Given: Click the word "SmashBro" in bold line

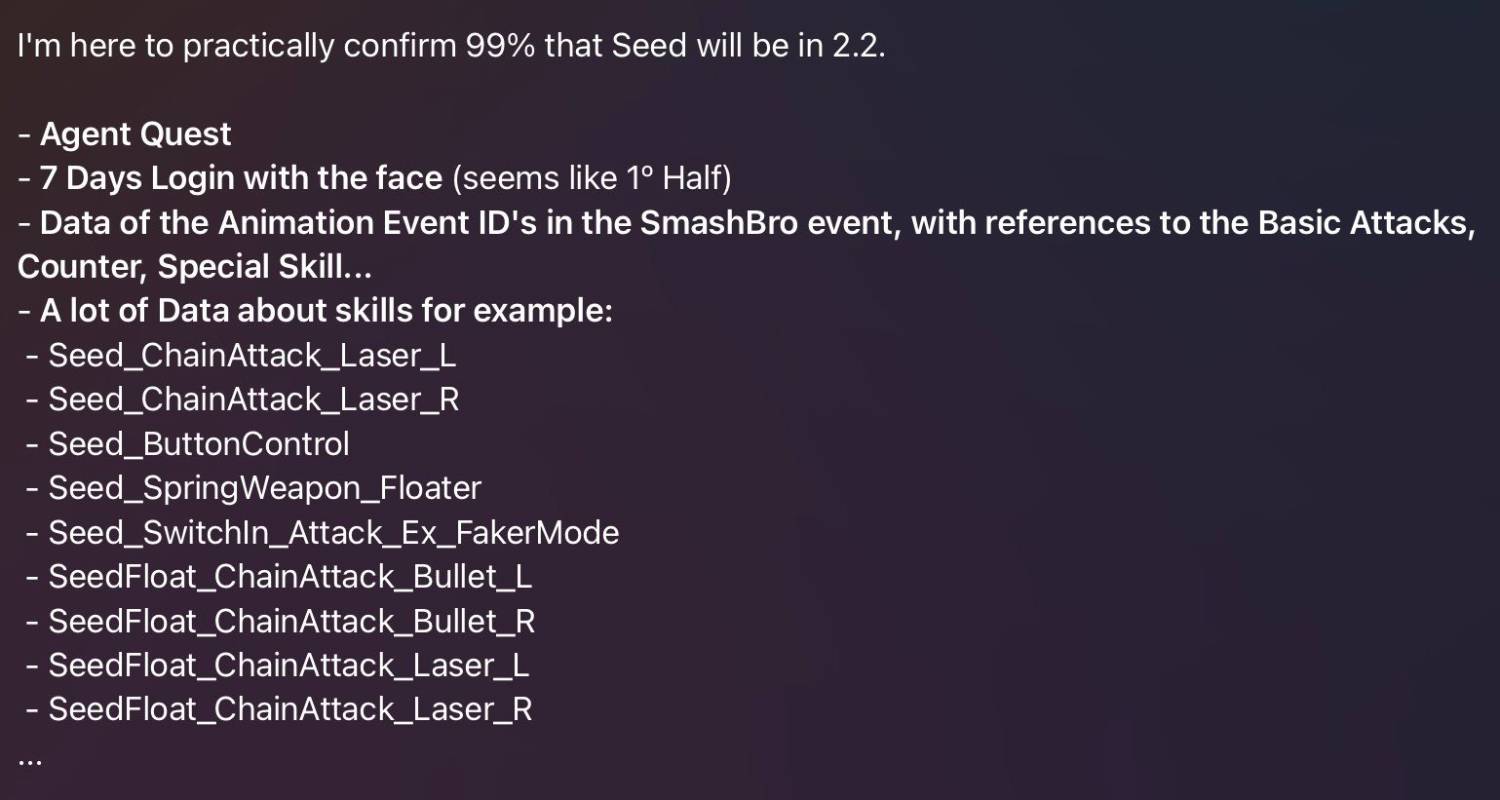Looking at the screenshot, I should pos(718,223).
